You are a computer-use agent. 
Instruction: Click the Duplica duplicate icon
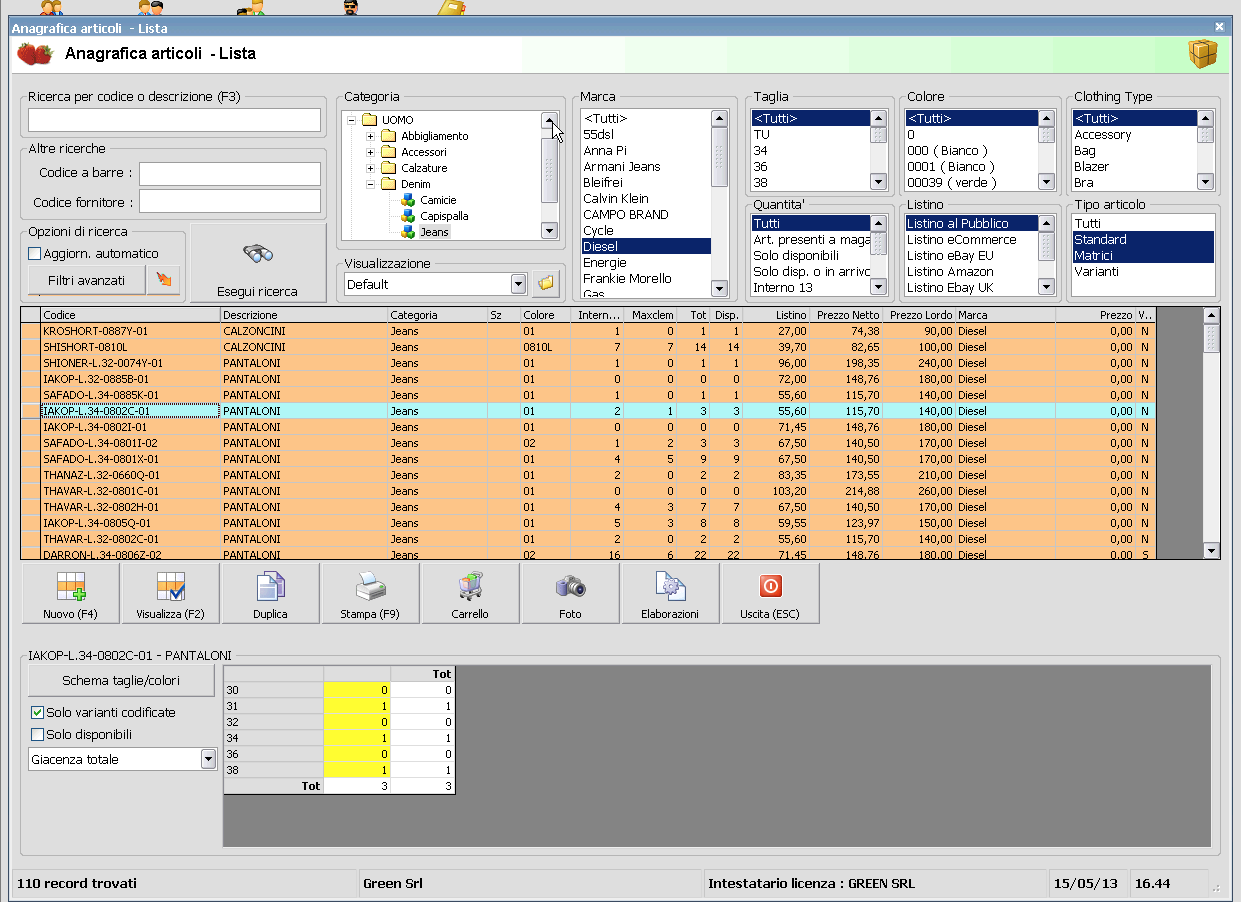click(270, 592)
